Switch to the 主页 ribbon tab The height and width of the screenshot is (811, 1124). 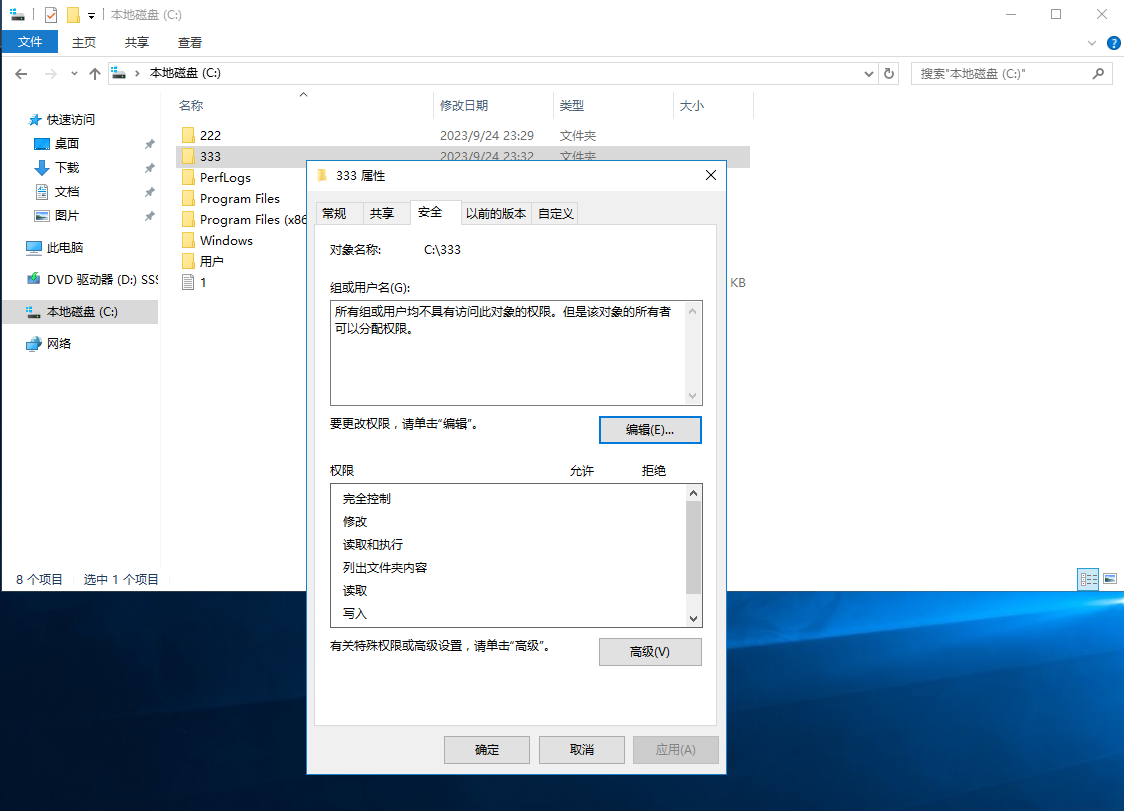84,42
